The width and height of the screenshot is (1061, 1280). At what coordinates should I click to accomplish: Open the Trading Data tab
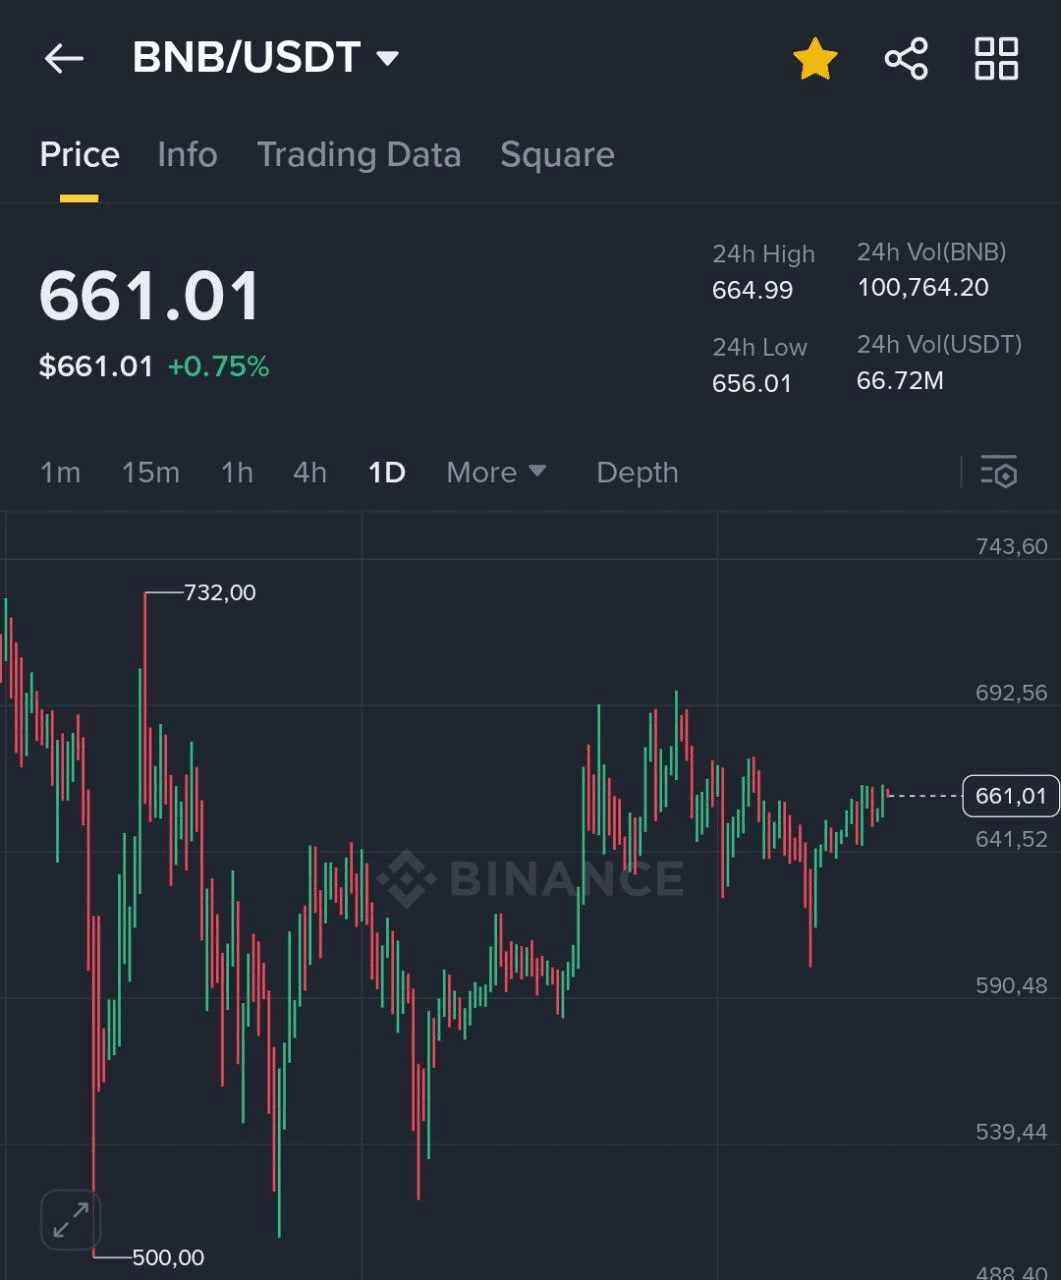359,155
